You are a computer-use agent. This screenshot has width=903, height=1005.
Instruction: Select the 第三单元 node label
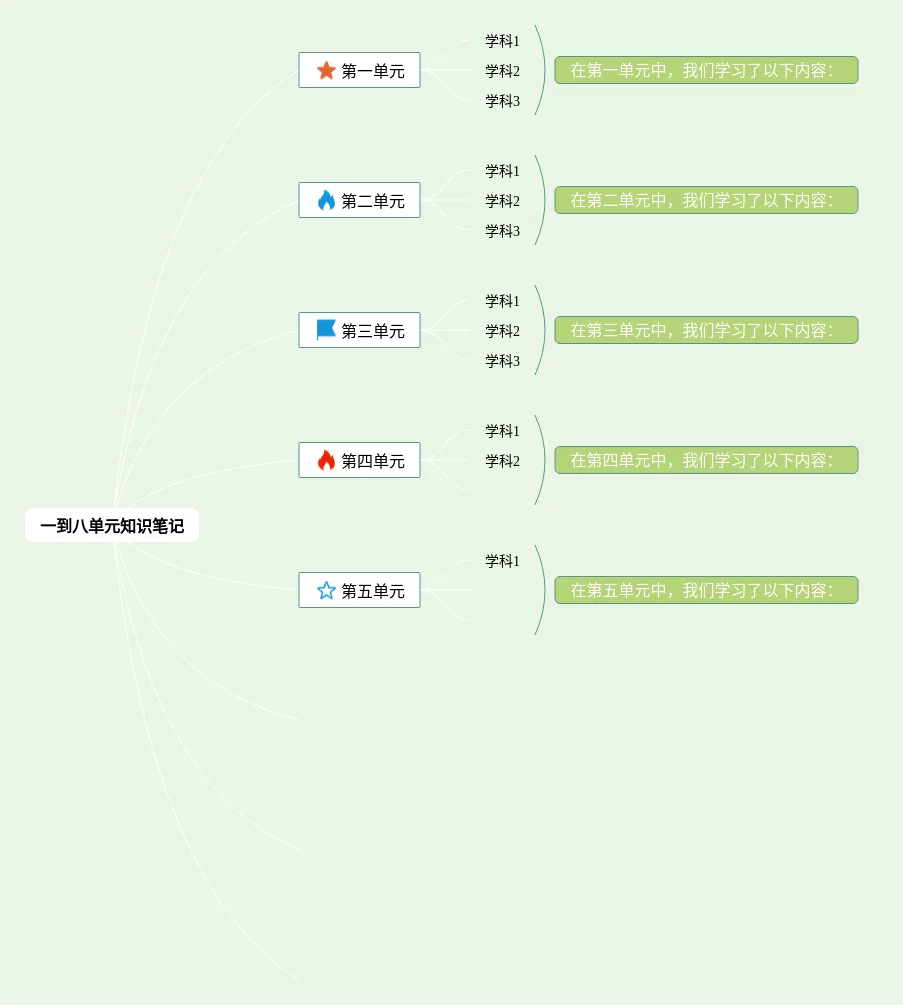pyautogui.click(x=373, y=331)
